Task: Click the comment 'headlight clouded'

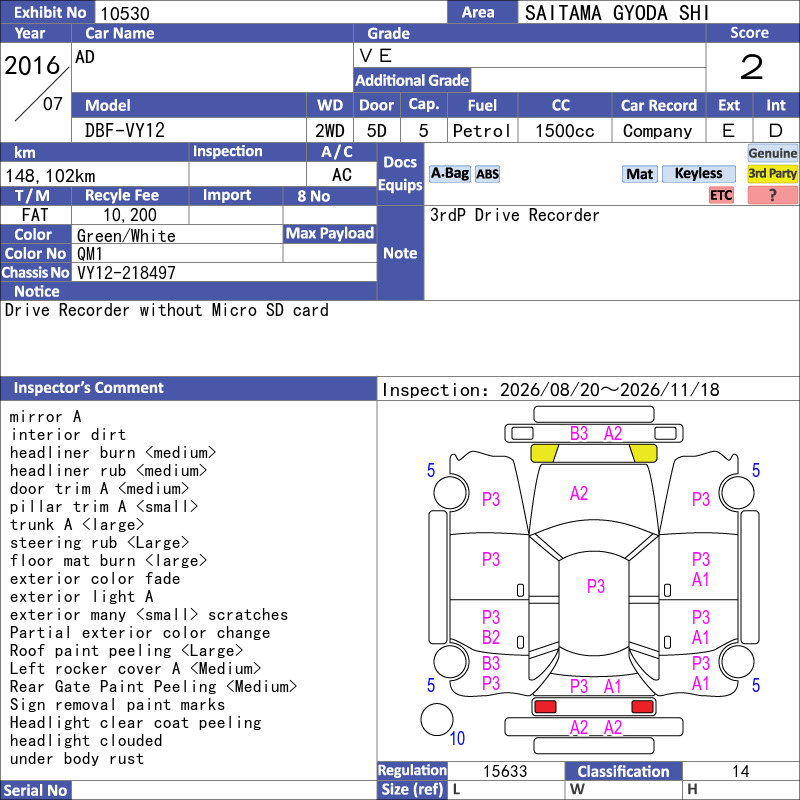Action: coord(86,741)
